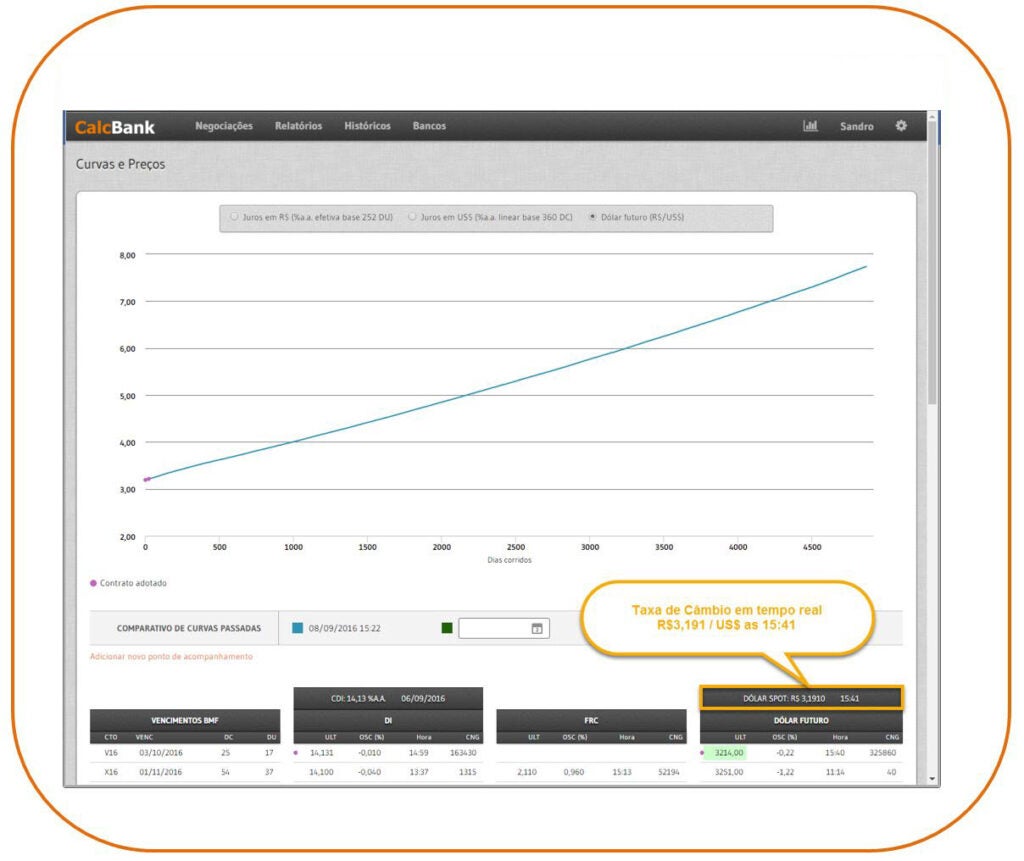Viewport: 1024px width, 861px height.
Task: Click the calendar icon in the date field
Action: click(x=537, y=629)
